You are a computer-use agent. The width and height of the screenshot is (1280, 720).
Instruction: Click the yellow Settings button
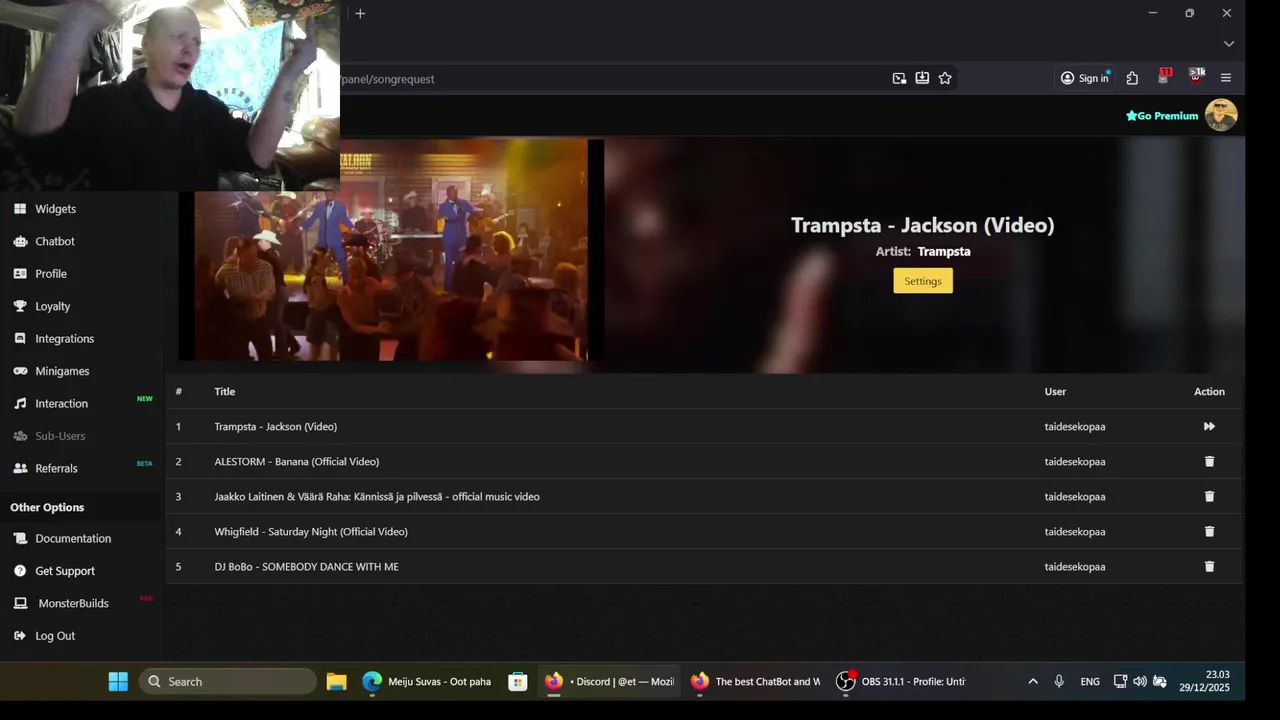[923, 281]
